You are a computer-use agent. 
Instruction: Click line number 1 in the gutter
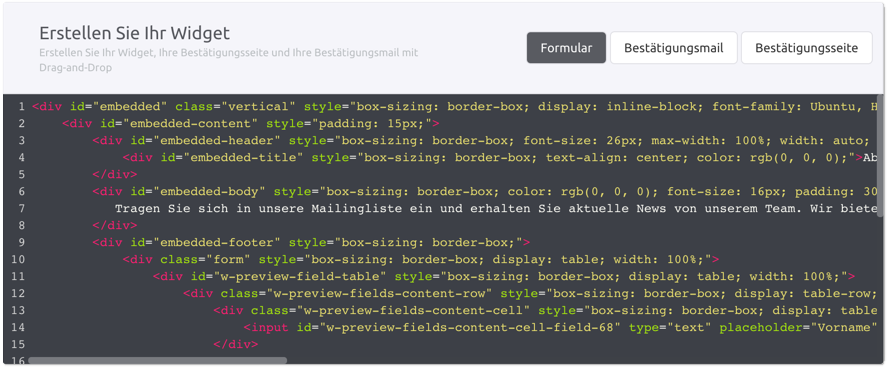[x=21, y=106]
